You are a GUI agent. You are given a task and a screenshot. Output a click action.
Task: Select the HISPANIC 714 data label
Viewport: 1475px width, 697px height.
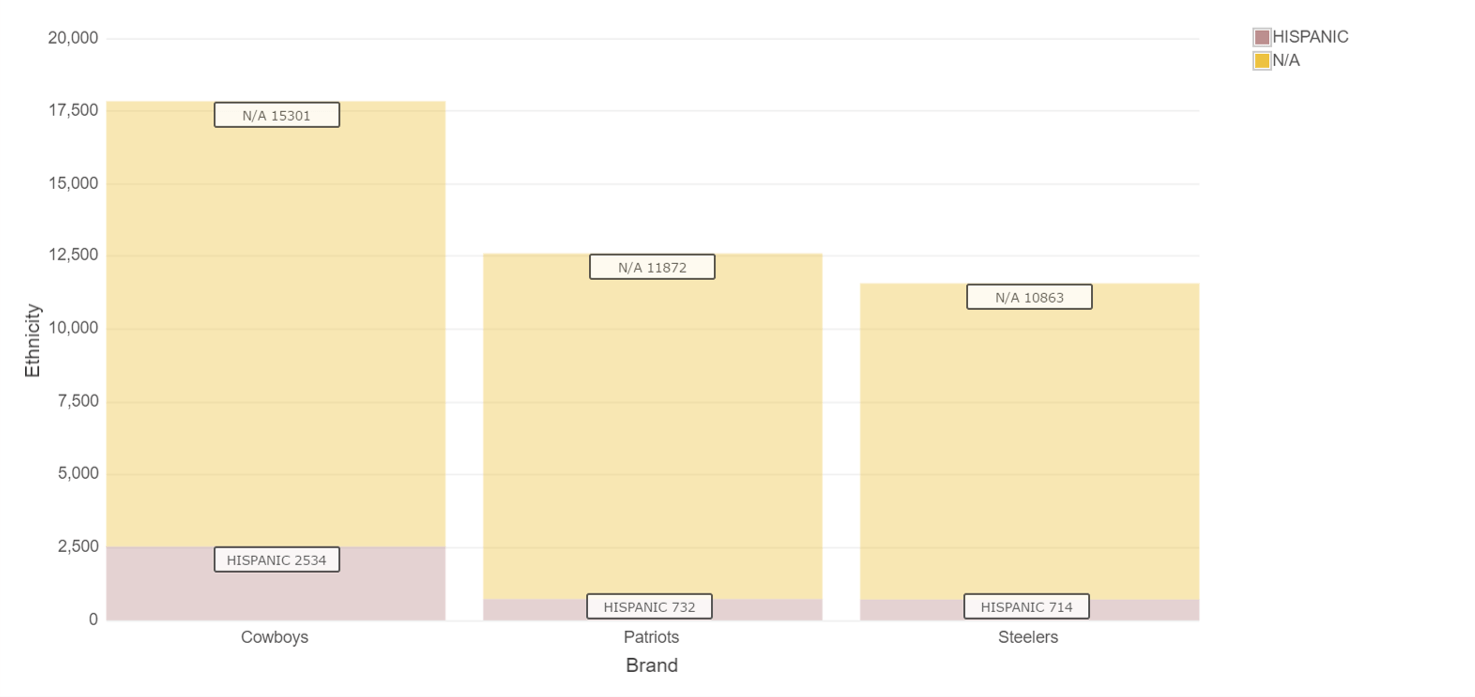click(1026, 607)
